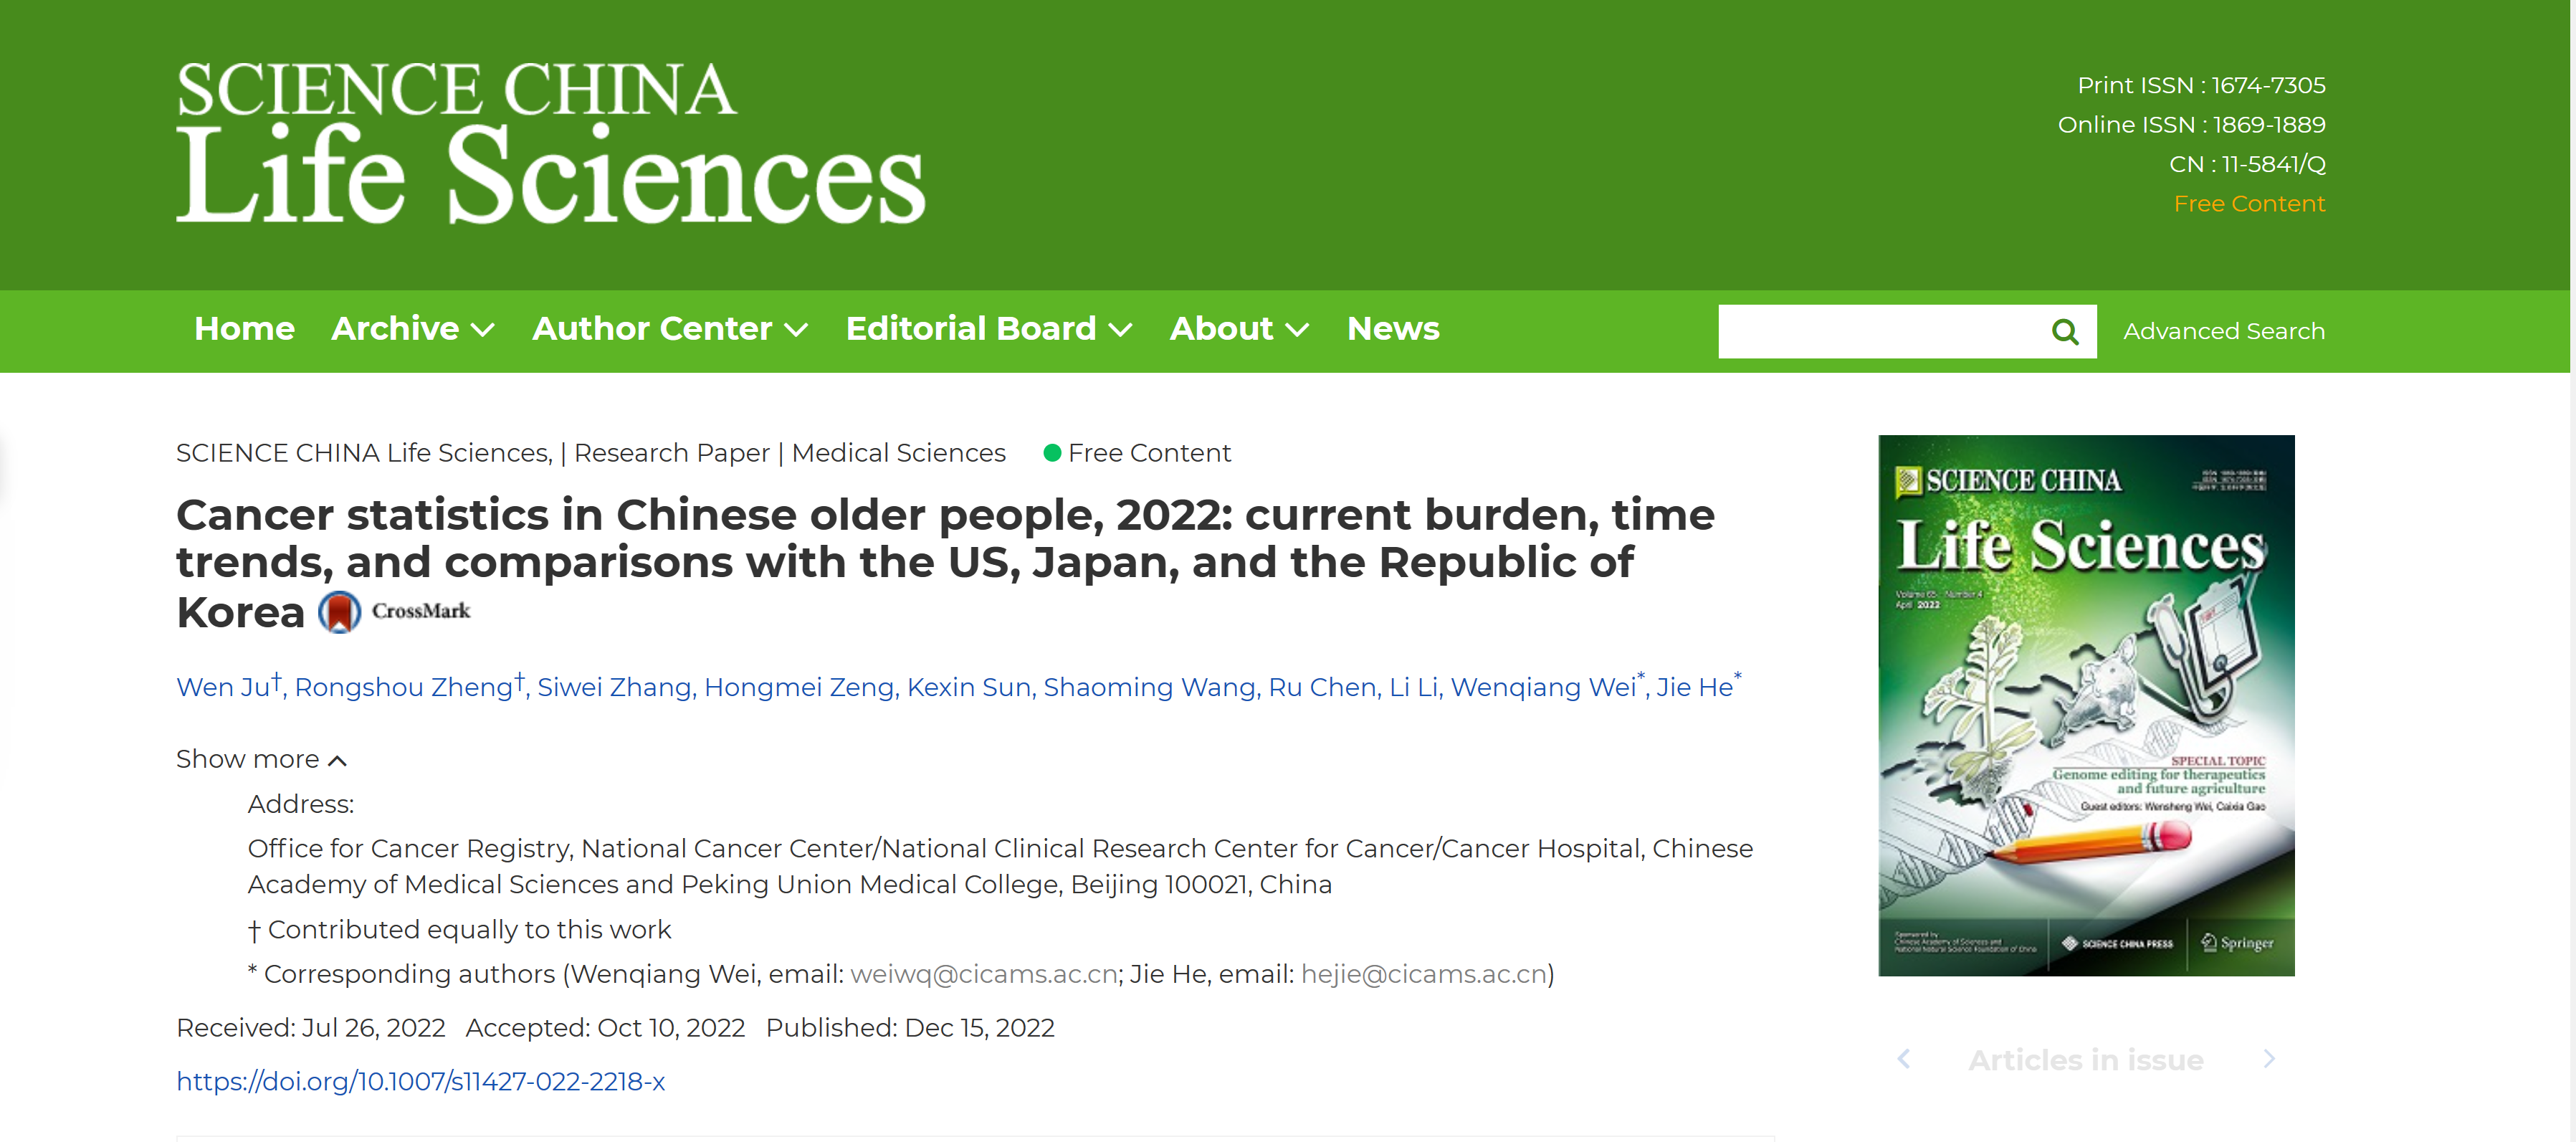Screen dimensions: 2576x1142
Task: Open the News menu item
Action: [1392, 329]
